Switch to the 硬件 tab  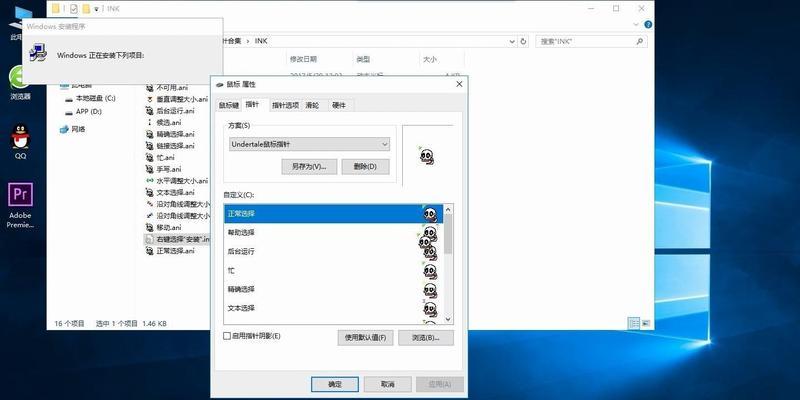coord(339,105)
